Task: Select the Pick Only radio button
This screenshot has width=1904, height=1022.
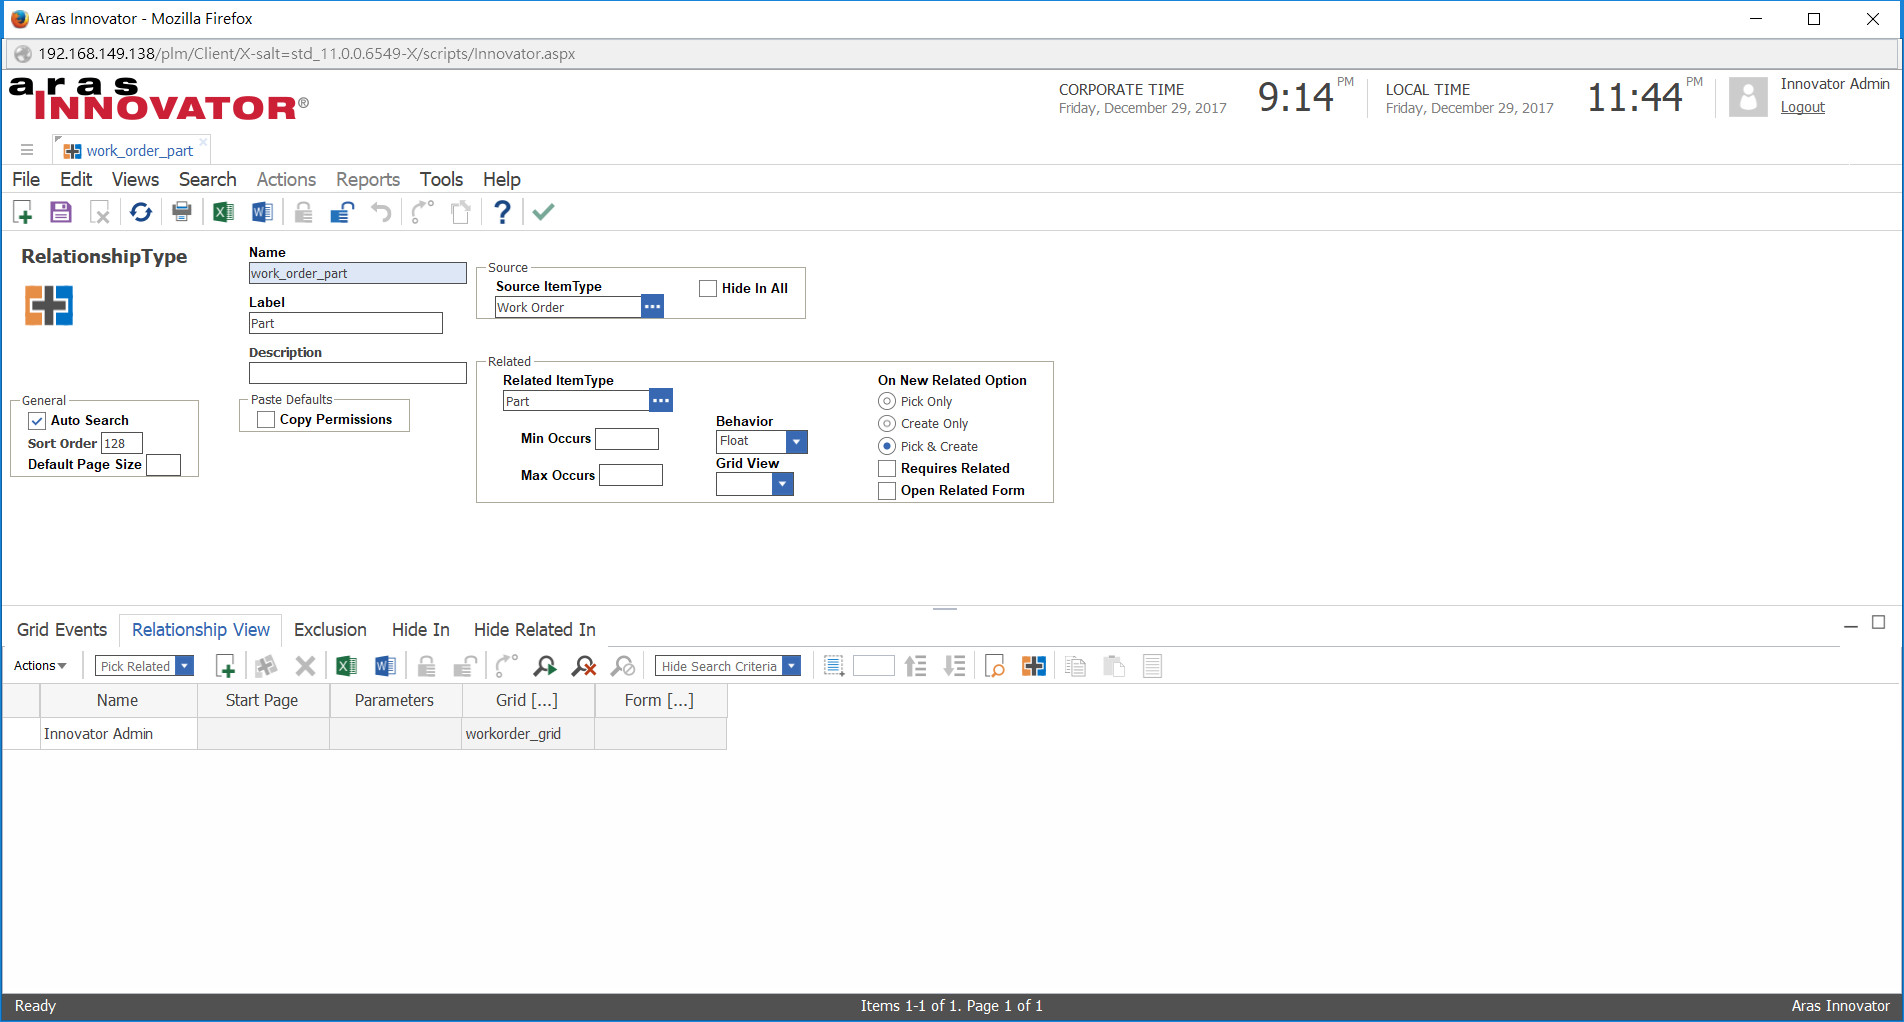Action: (x=887, y=401)
